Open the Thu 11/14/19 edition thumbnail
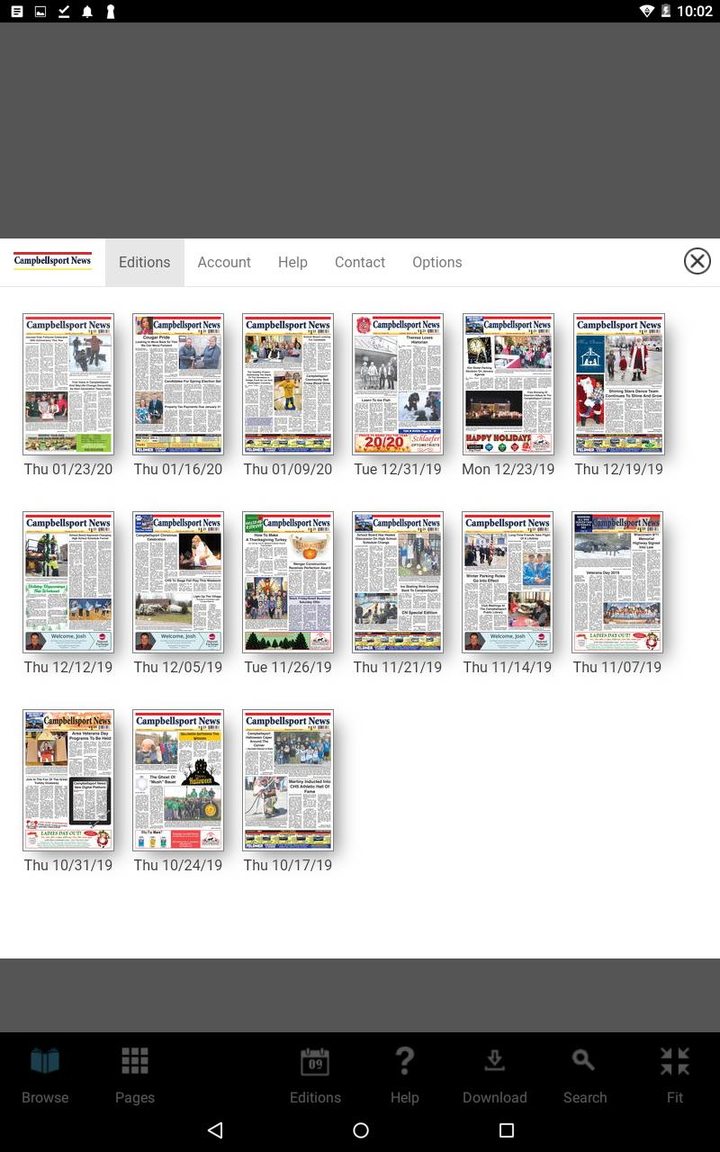720x1152 pixels. [508, 583]
